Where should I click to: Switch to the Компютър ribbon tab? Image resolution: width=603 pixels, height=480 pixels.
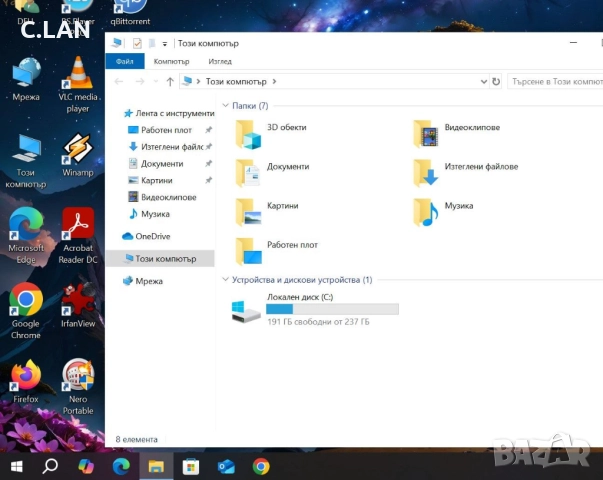(x=171, y=62)
